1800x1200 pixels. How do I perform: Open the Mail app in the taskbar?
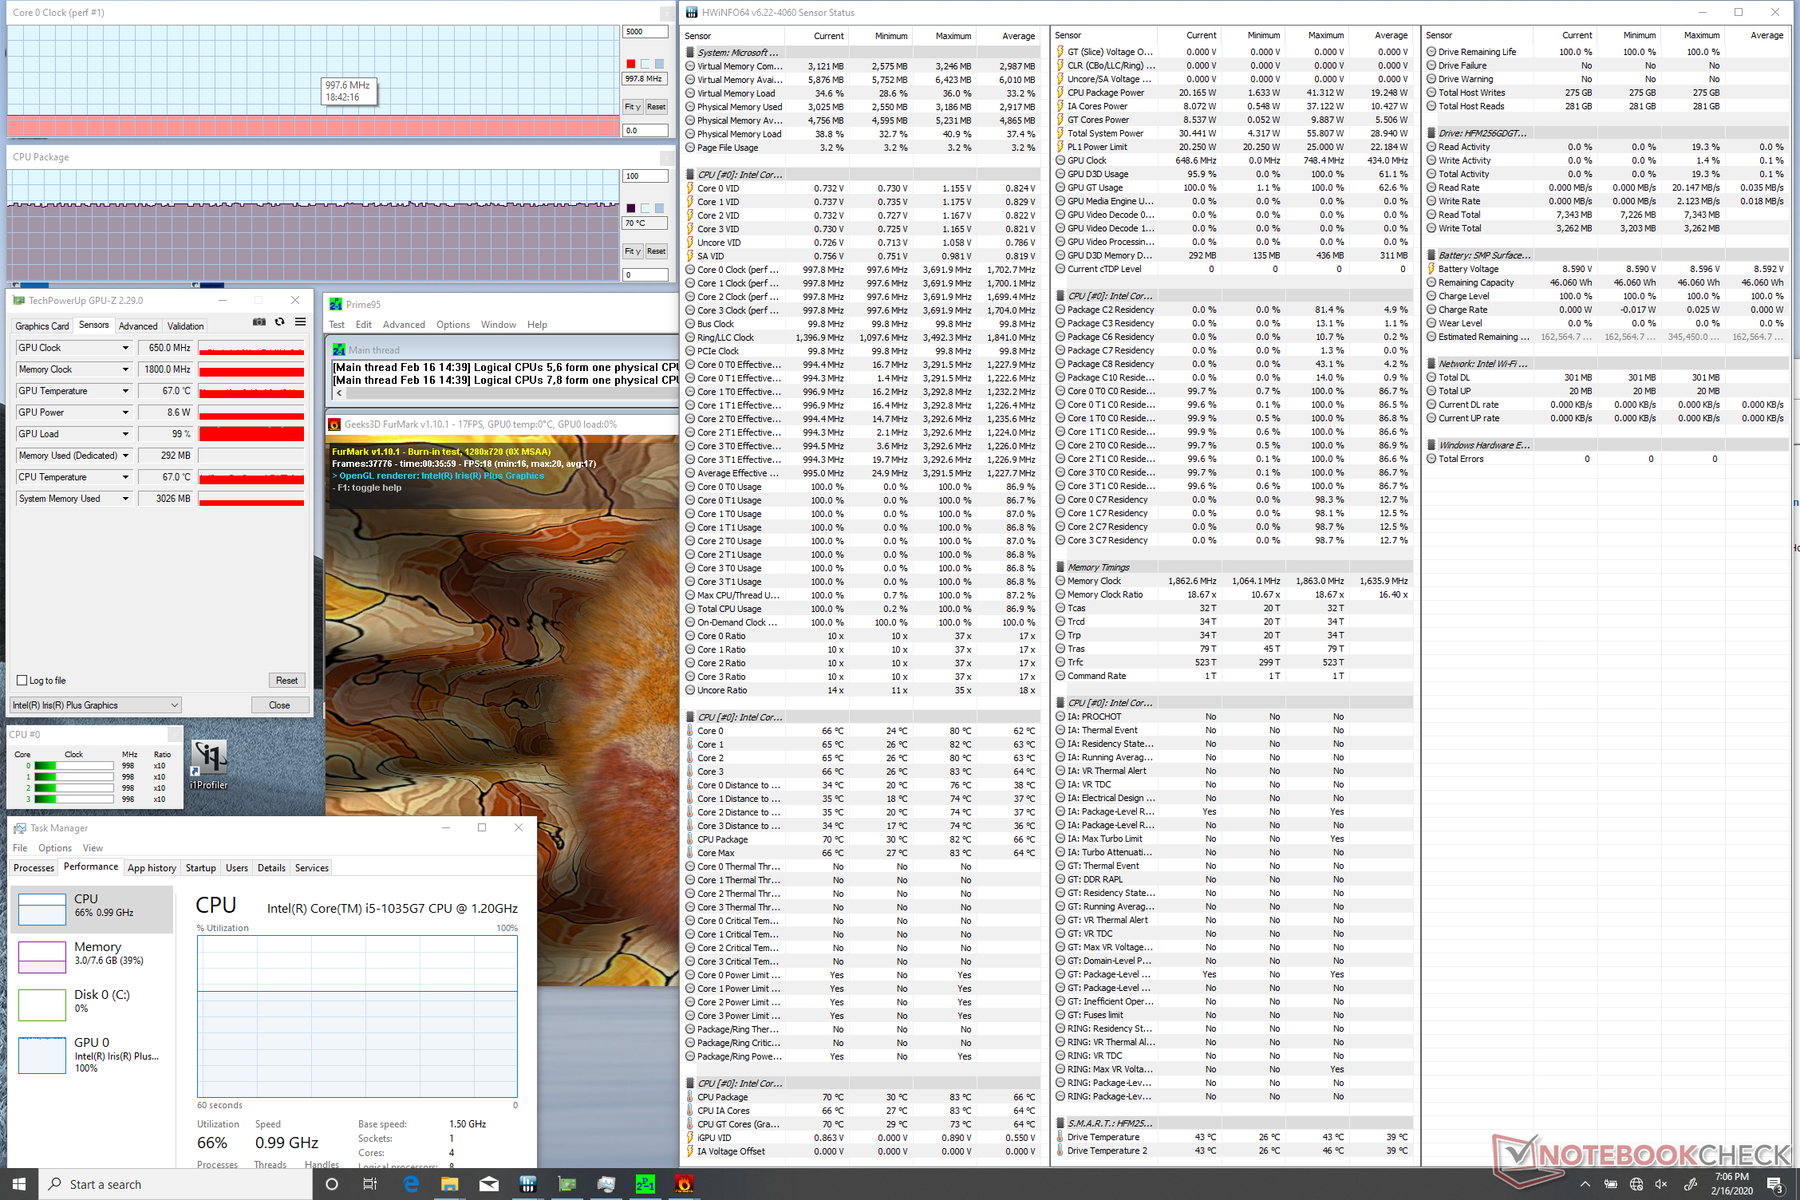point(489,1184)
